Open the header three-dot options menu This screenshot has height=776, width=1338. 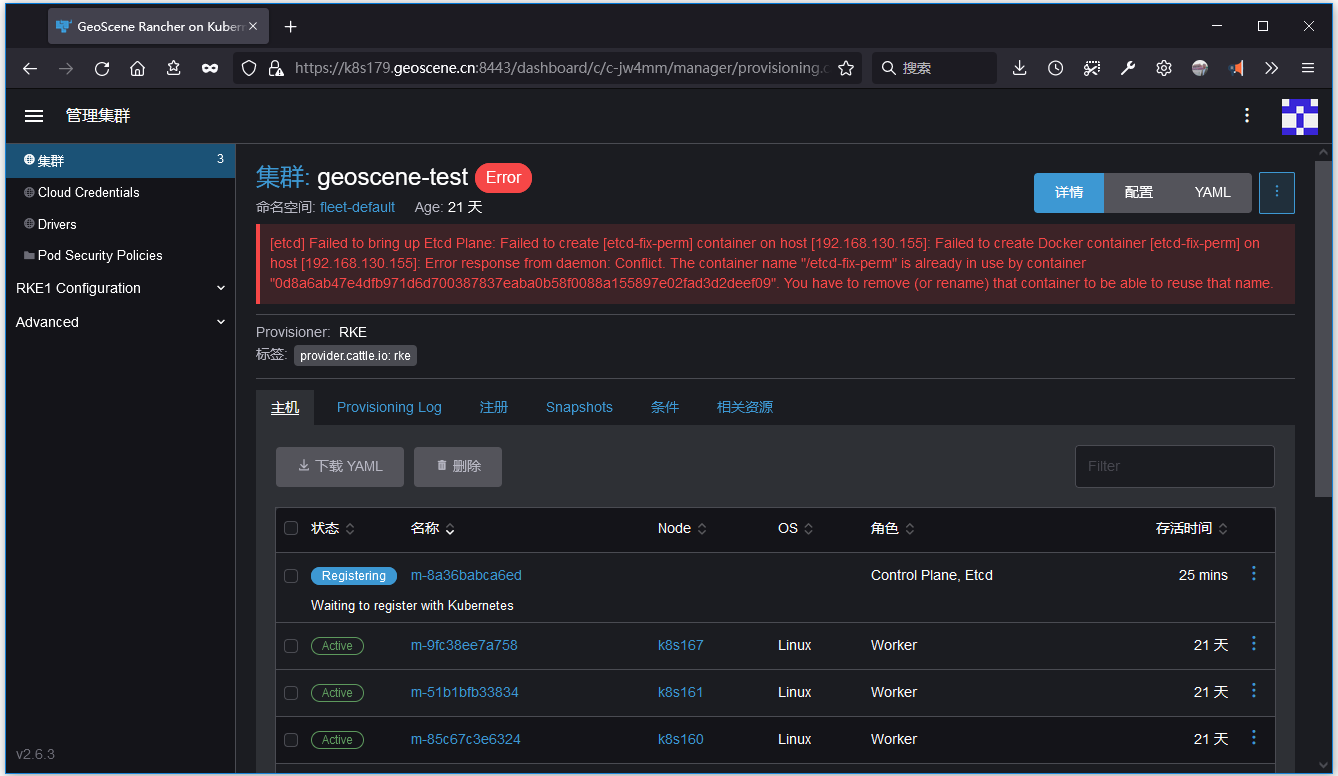(x=1247, y=115)
